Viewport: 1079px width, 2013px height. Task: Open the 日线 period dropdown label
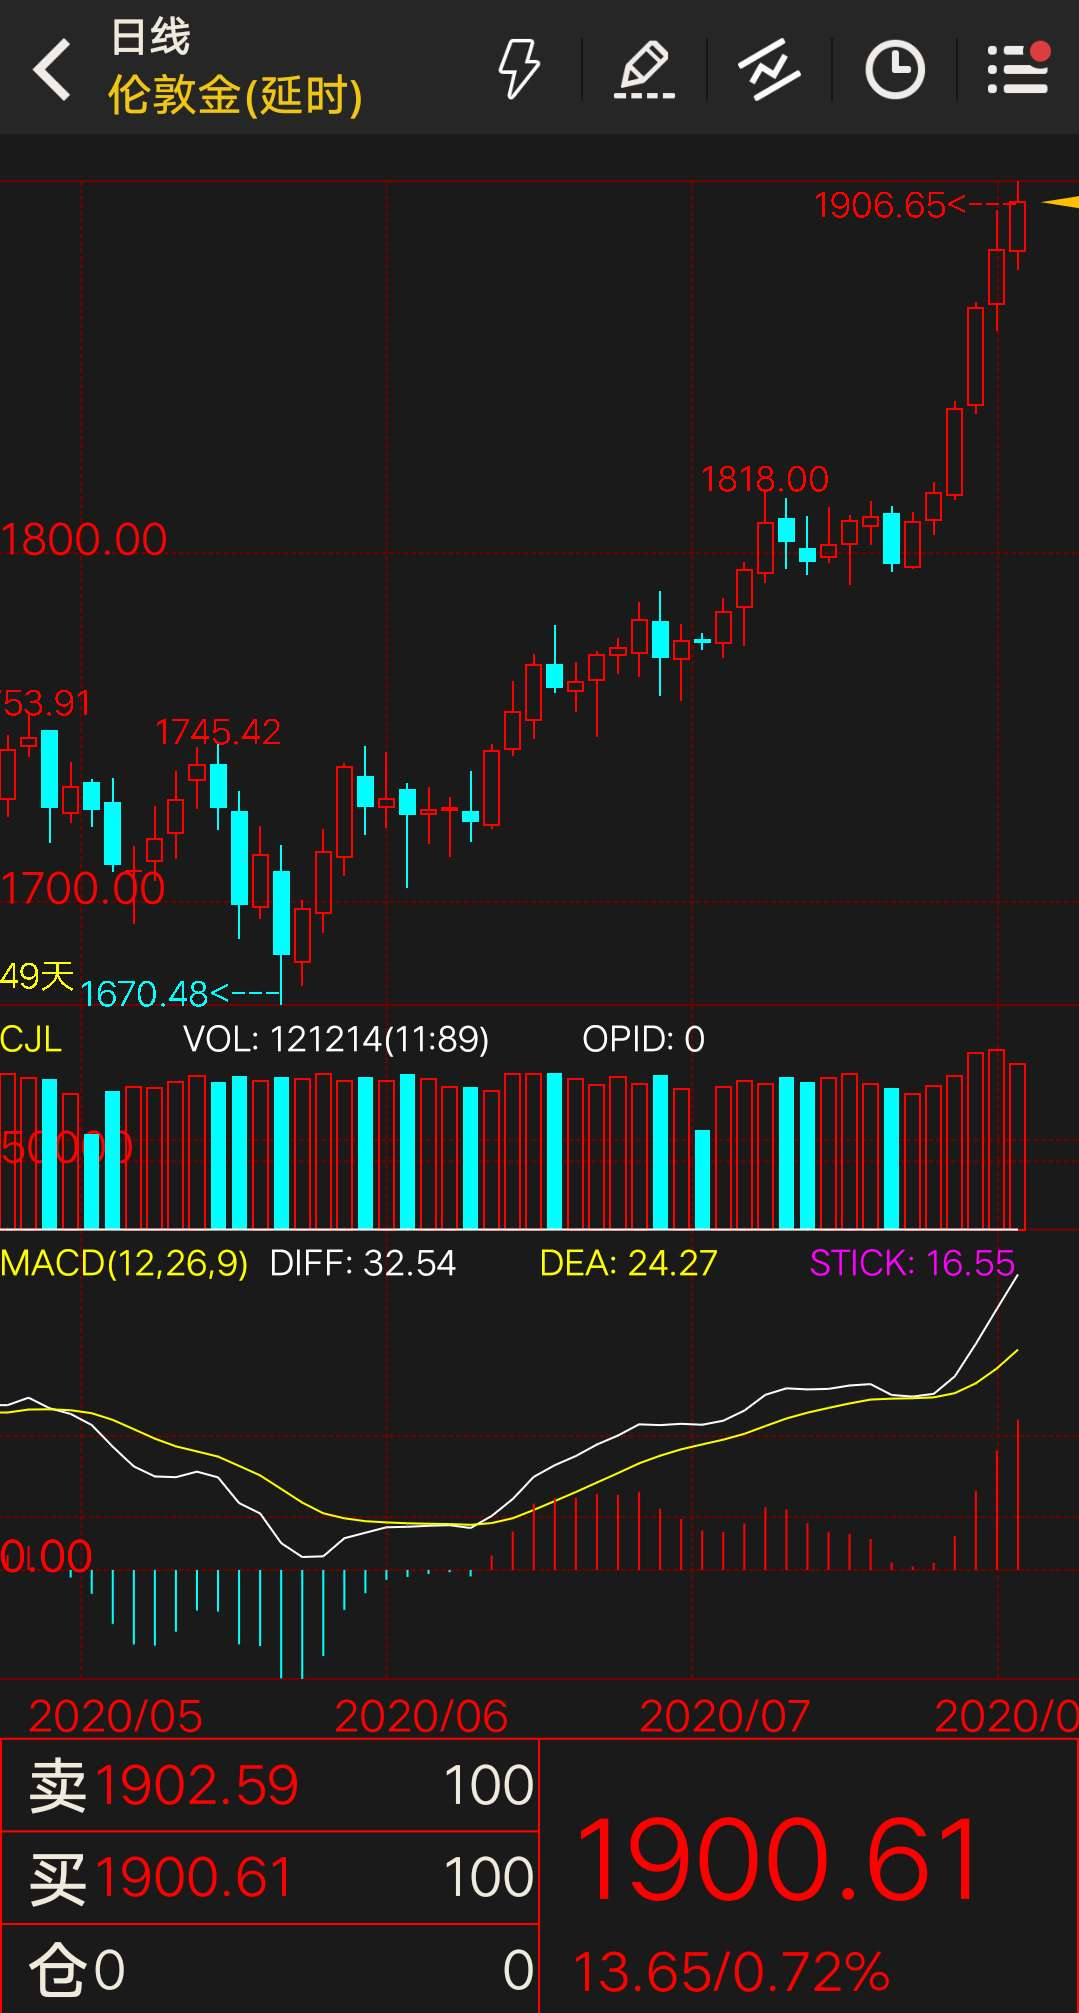tap(150, 37)
